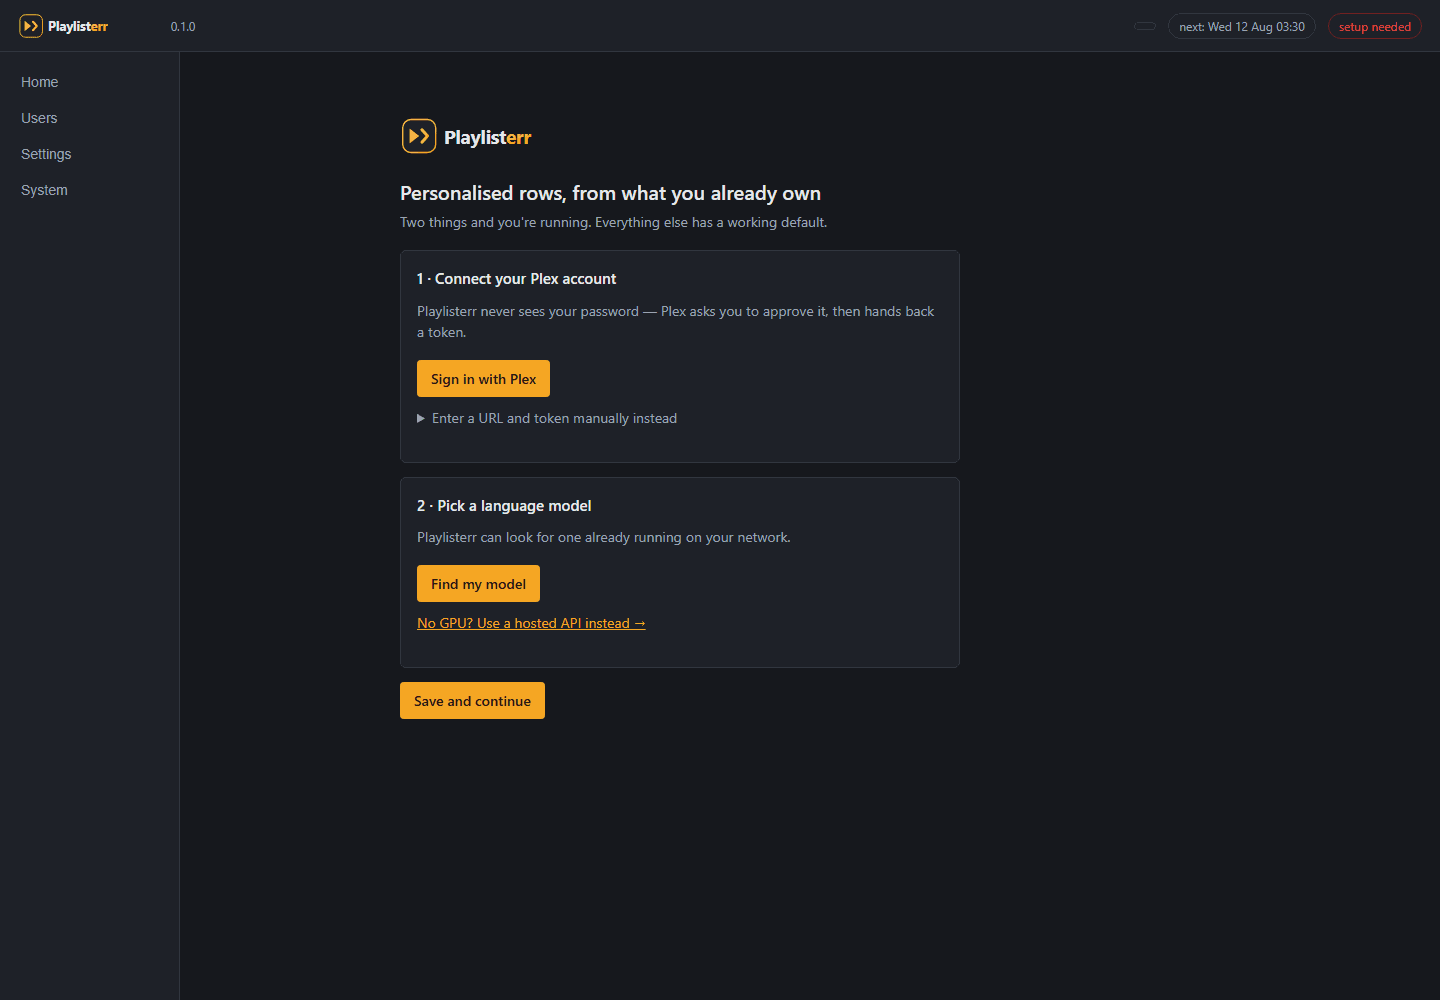Click the Sign in with Plex button

coord(483,379)
